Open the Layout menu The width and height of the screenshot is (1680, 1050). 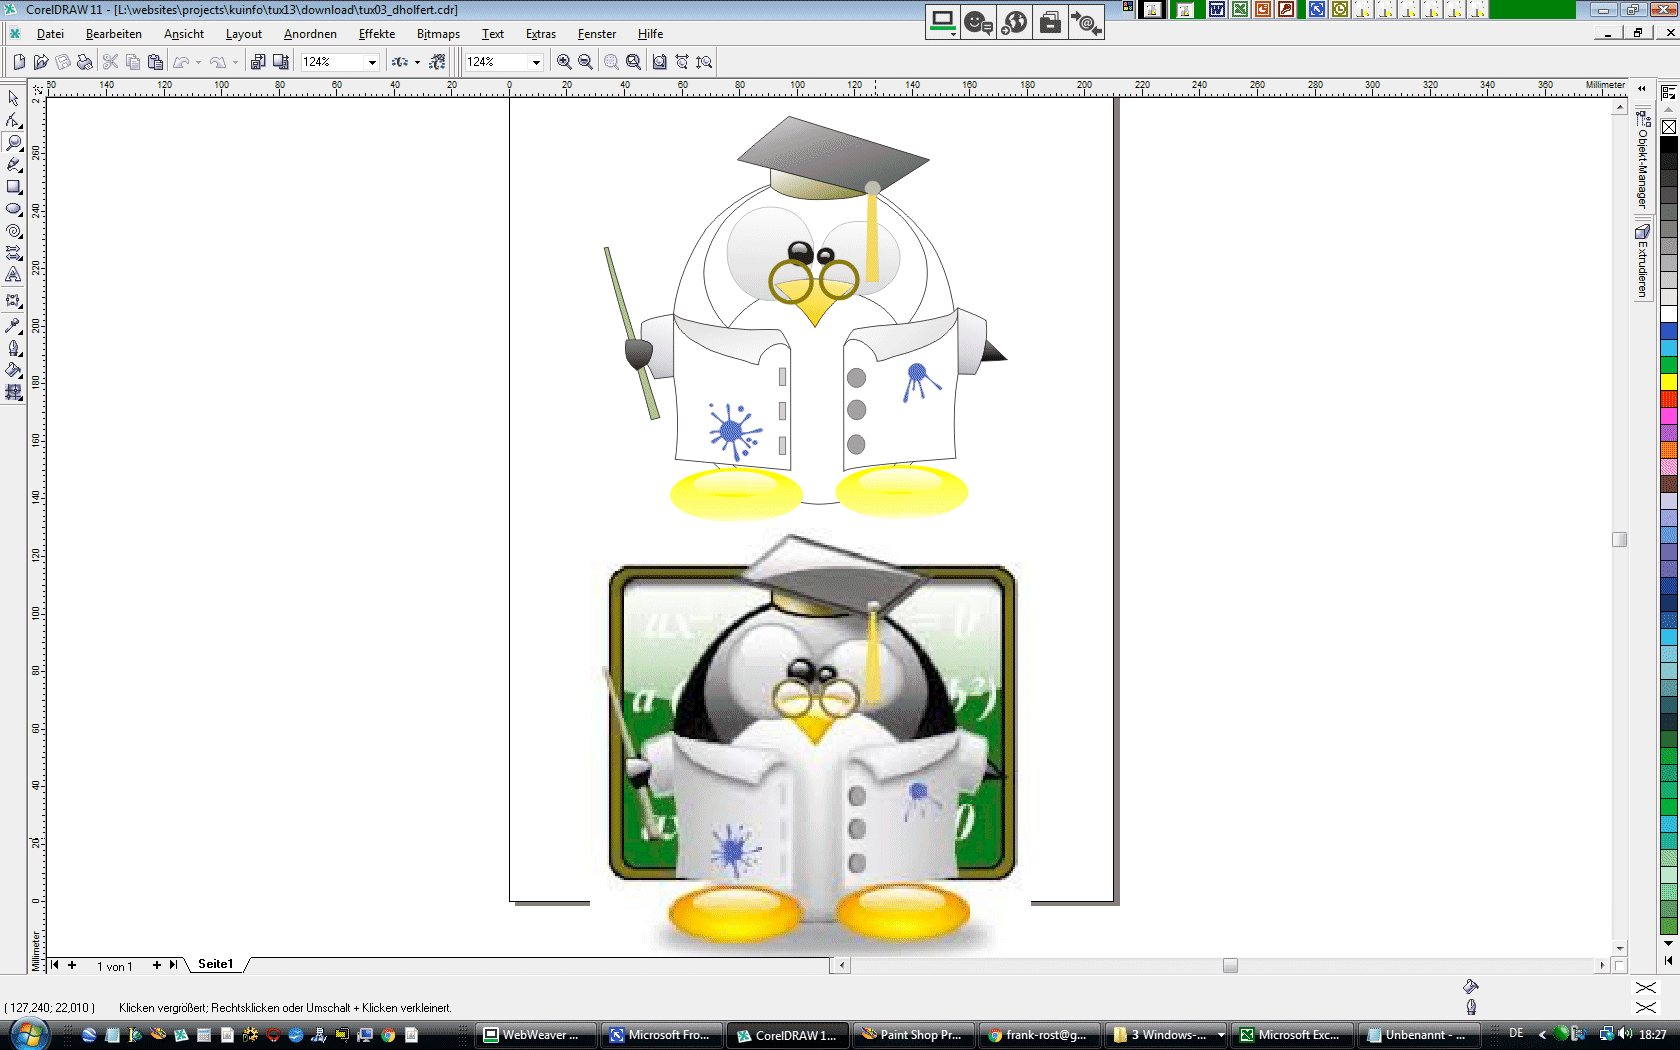pyautogui.click(x=243, y=34)
